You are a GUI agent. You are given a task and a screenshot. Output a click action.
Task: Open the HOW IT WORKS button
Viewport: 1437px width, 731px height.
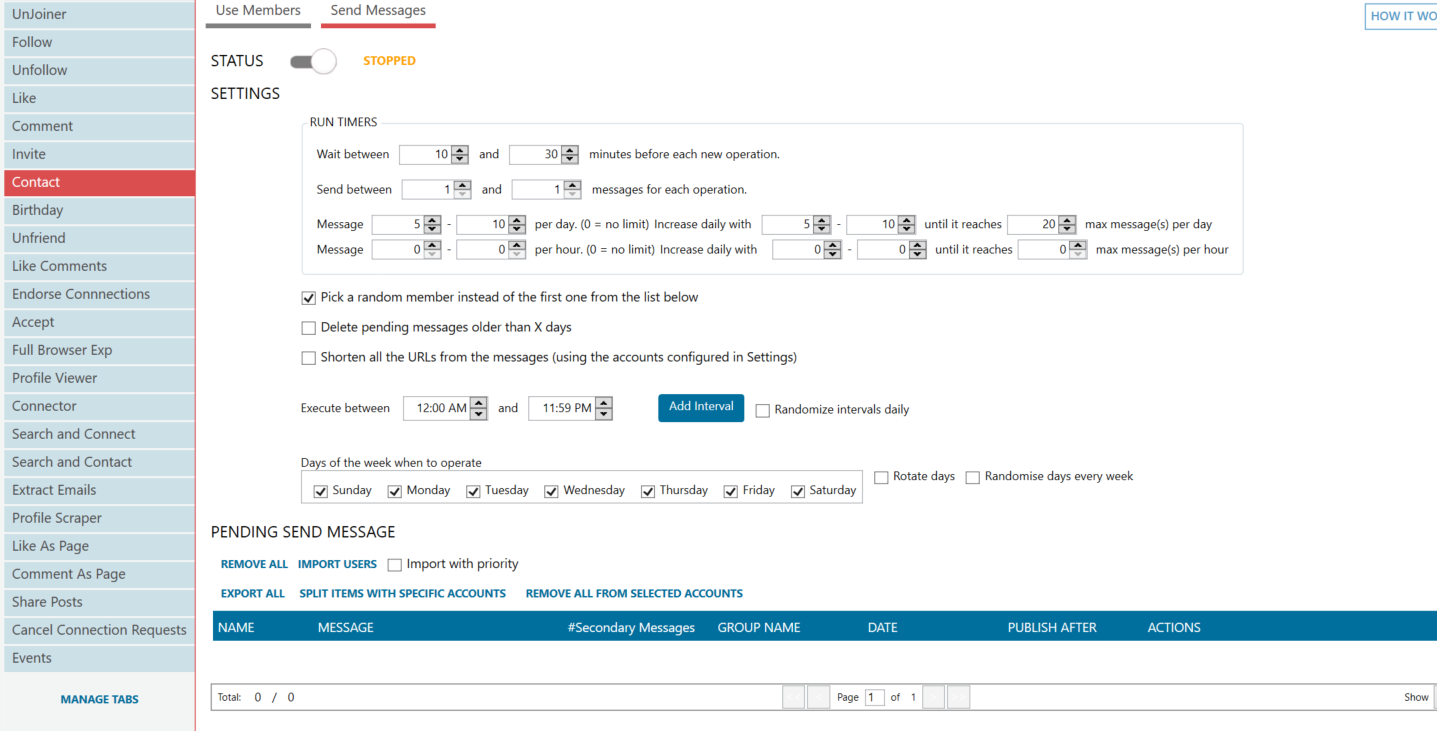point(1401,16)
